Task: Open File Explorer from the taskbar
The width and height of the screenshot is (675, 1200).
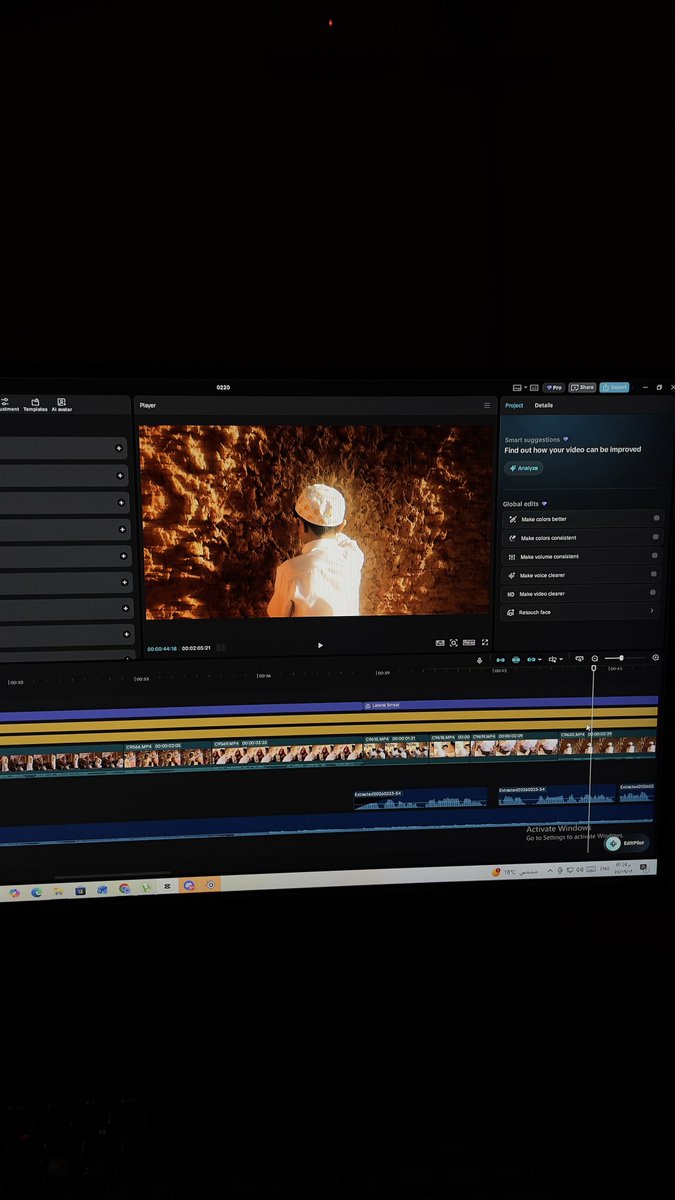Action: coord(58,890)
